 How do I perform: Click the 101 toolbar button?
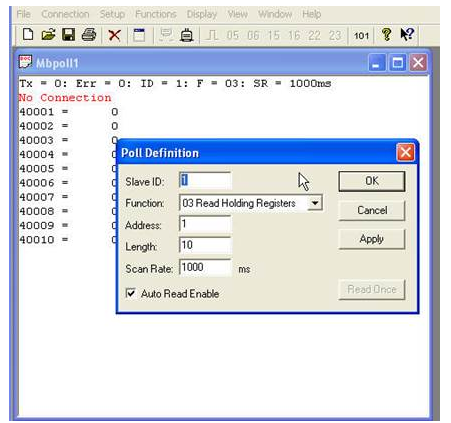(x=361, y=36)
